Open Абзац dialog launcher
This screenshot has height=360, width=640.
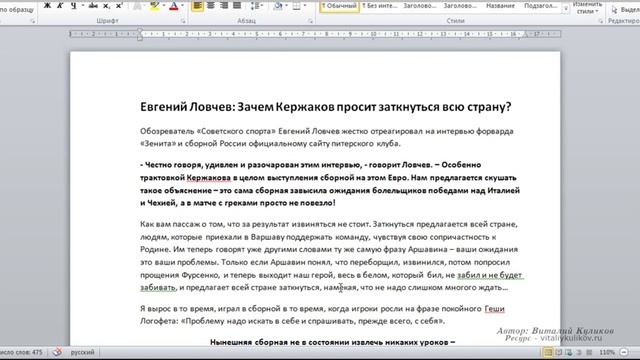tap(311, 21)
